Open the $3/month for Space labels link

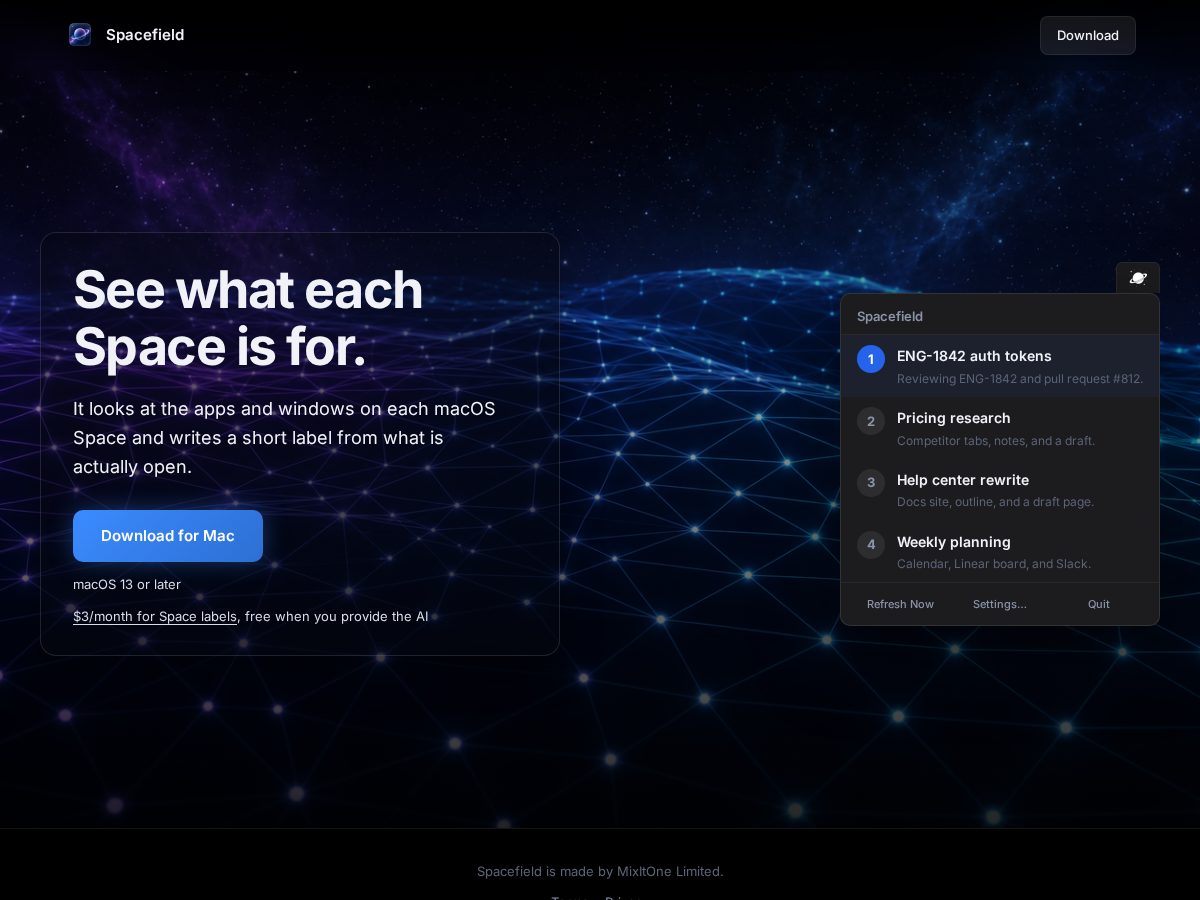point(155,616)
